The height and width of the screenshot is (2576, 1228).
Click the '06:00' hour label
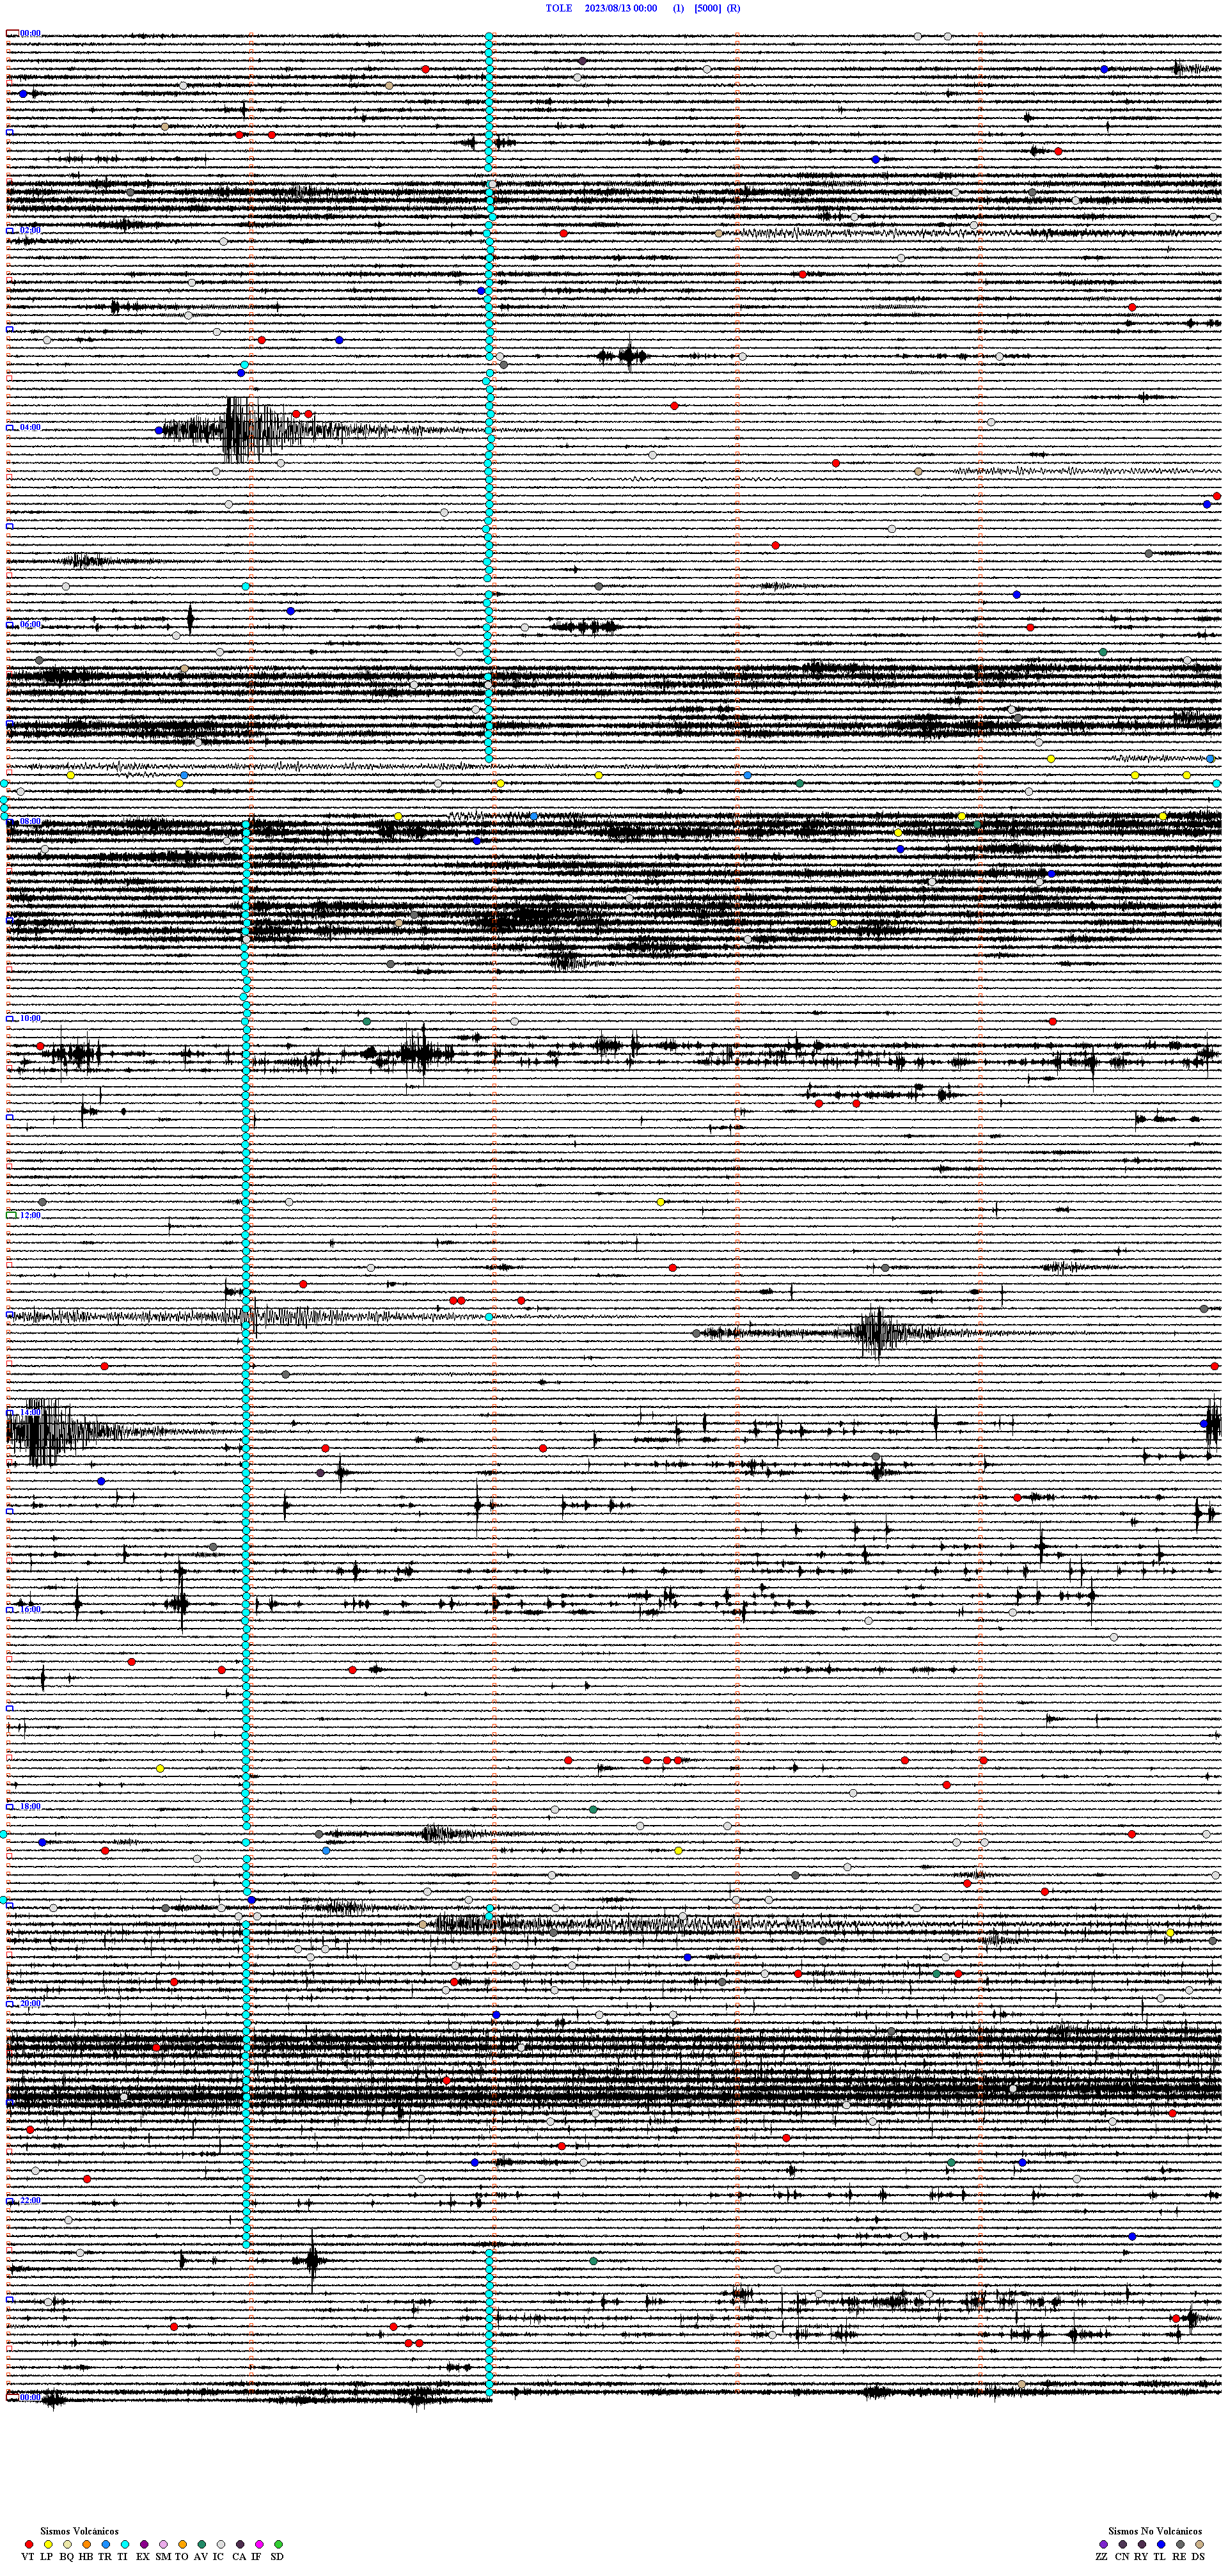tap(30, 625)
